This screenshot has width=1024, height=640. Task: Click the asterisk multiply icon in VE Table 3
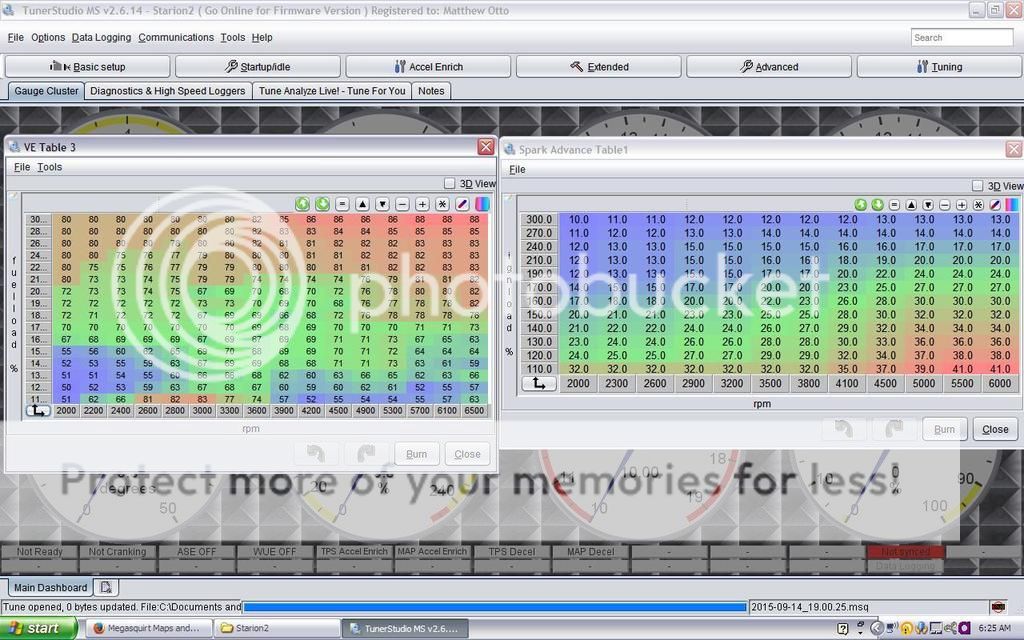442,204
